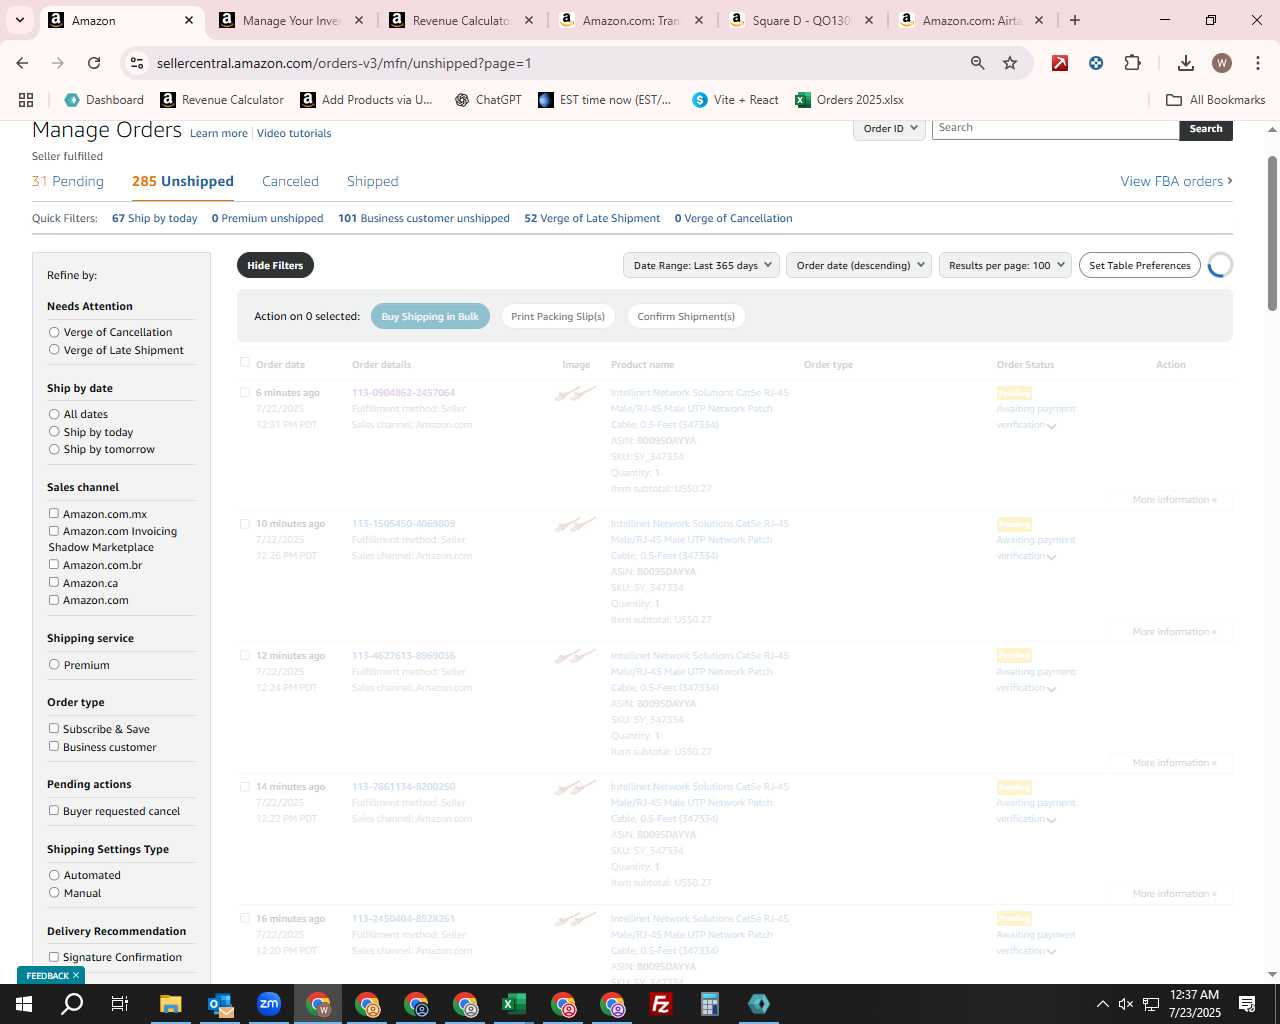The height and width of the screenshot is (1024, 1280).
Task: Open Chrome three-dot menu
Action: (x=1258, y=63)
